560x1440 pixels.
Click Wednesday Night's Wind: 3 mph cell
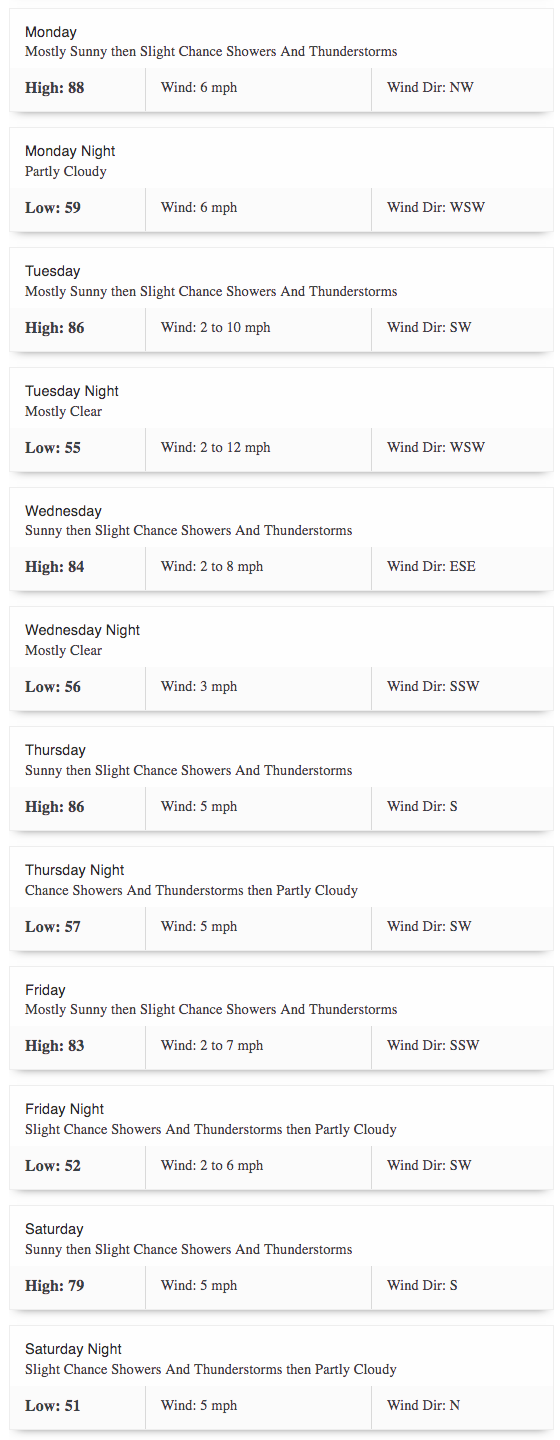click(258, 687)
